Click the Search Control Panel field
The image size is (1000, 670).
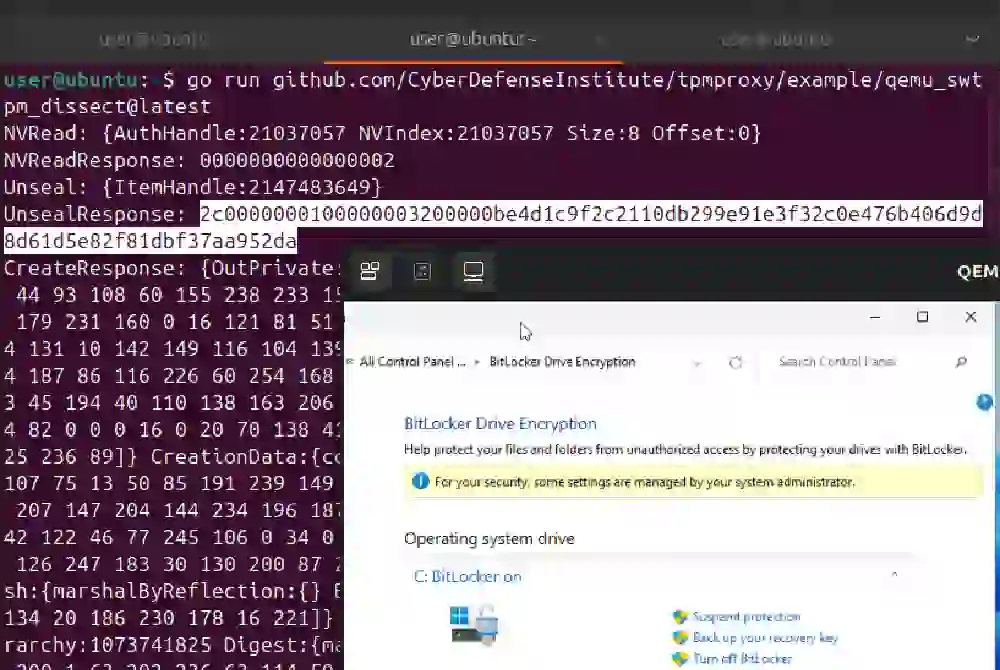coord(860,362)
